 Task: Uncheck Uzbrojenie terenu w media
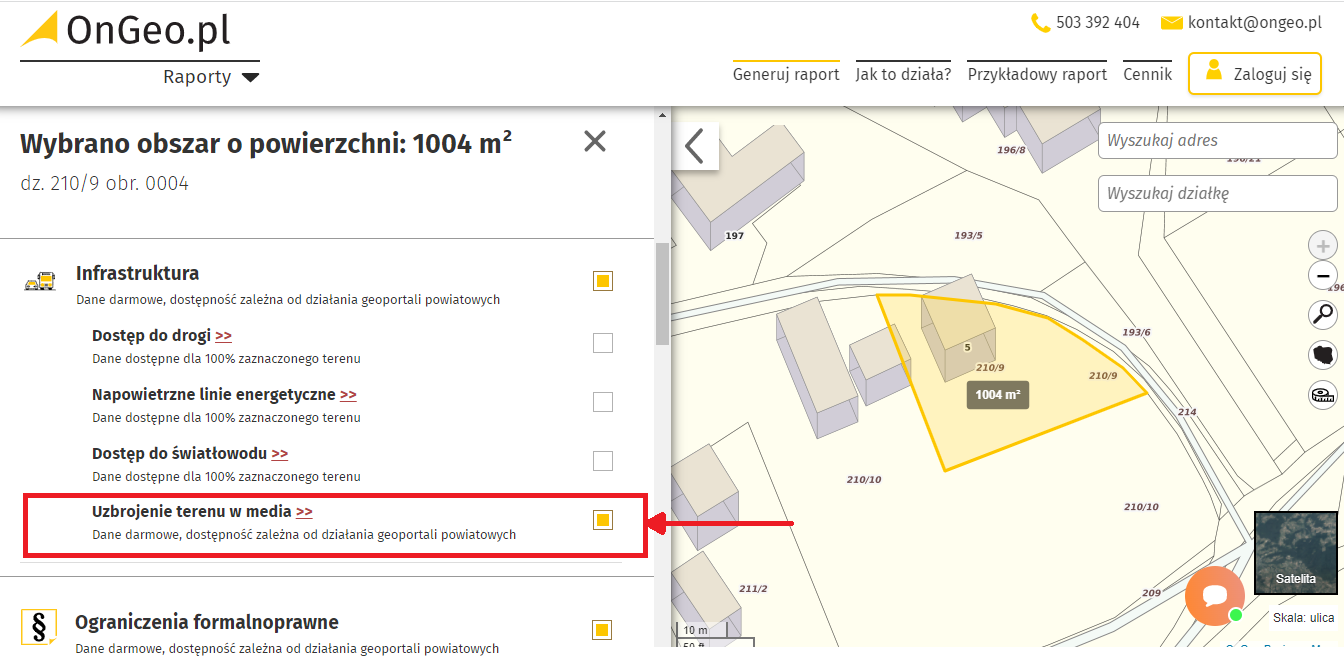(x=602, y=520)
